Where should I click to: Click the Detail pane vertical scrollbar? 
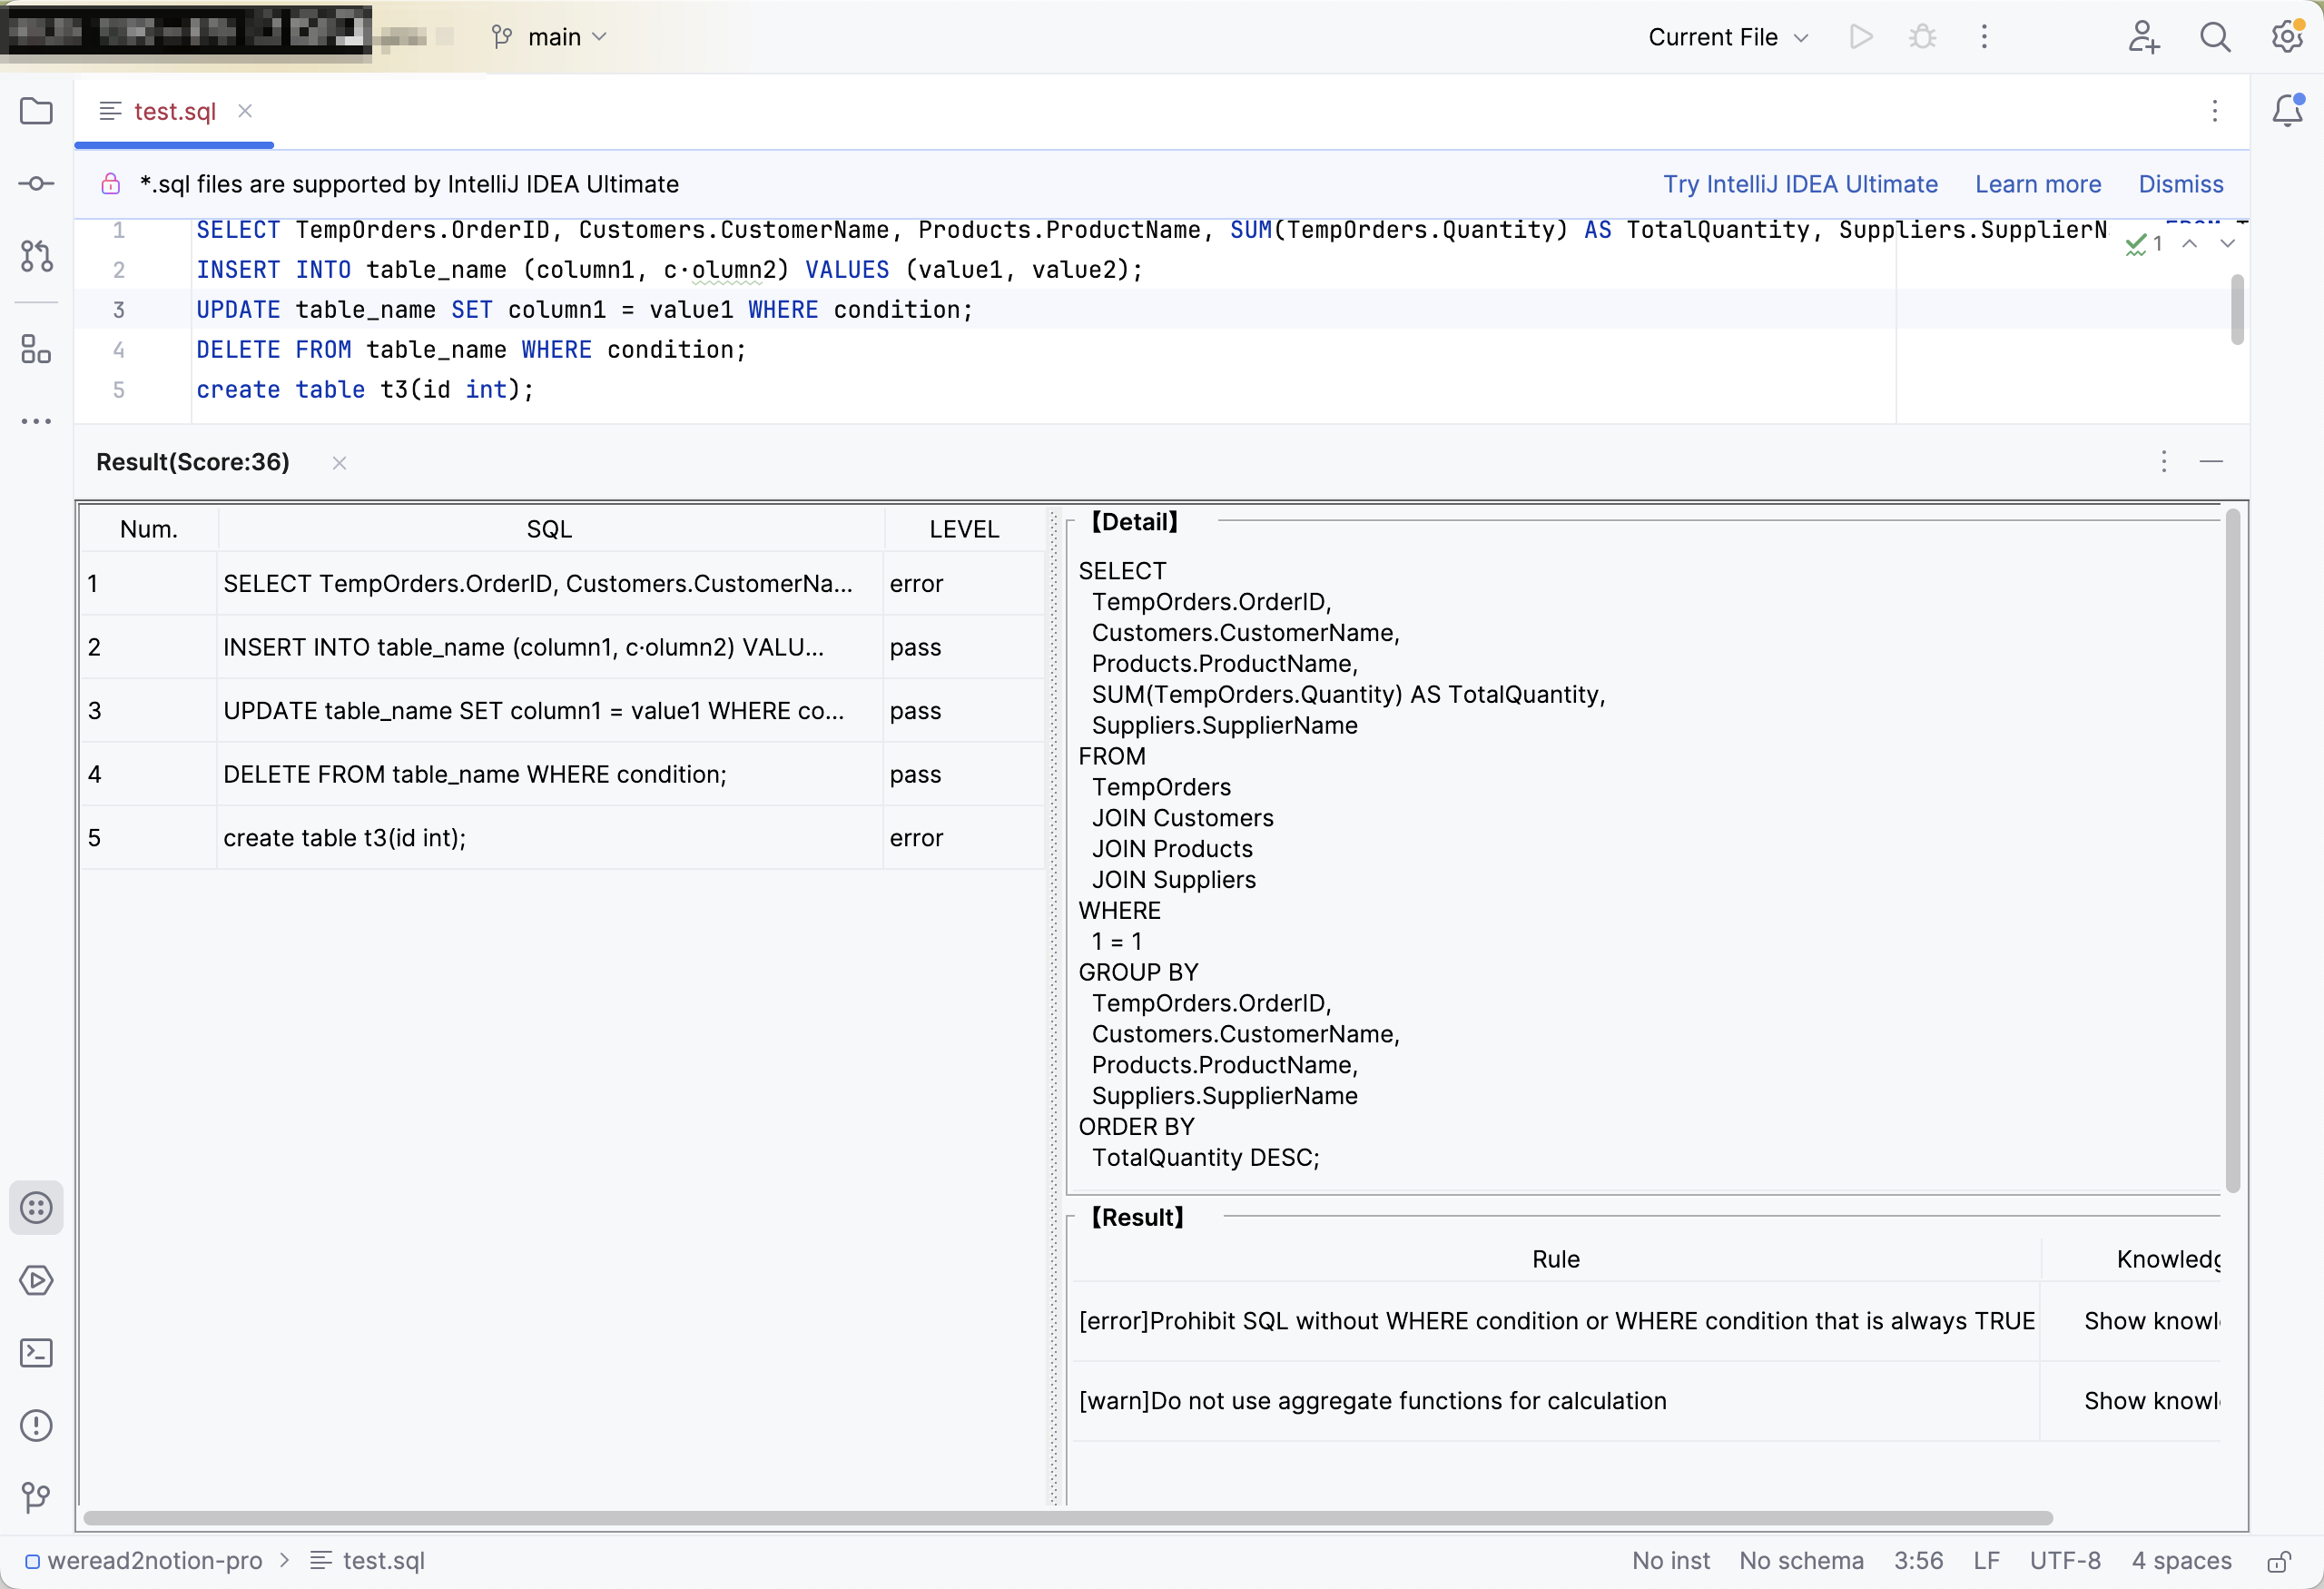click(x=2232, y=850)
